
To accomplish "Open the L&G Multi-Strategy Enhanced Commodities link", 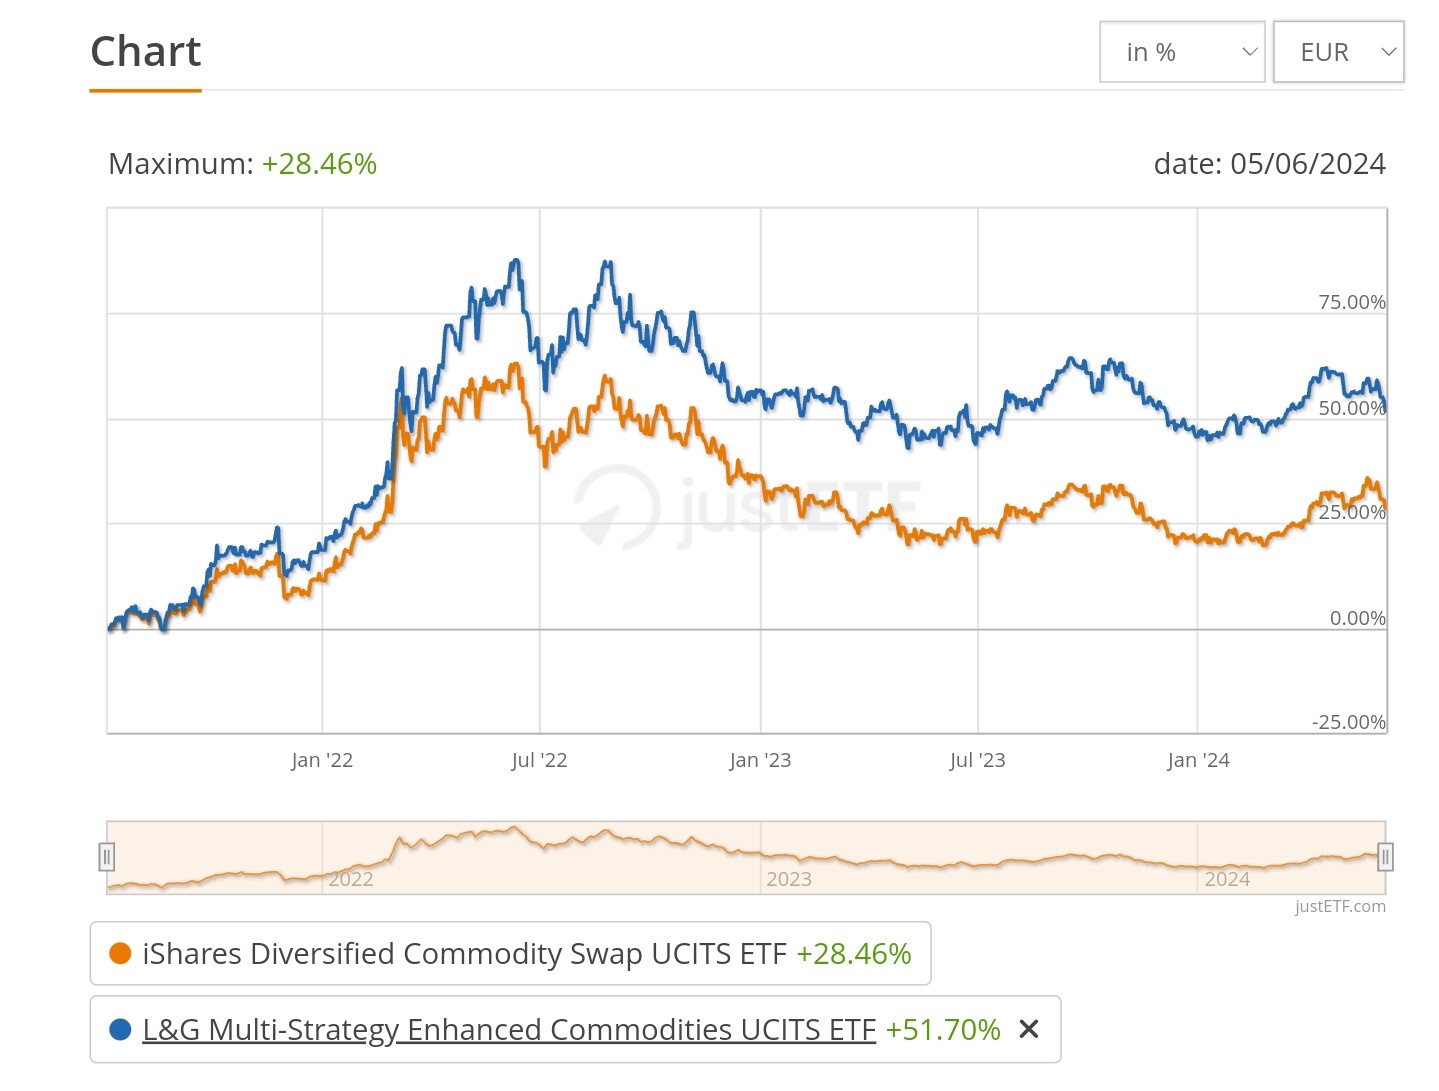I will click(509, 1029).
